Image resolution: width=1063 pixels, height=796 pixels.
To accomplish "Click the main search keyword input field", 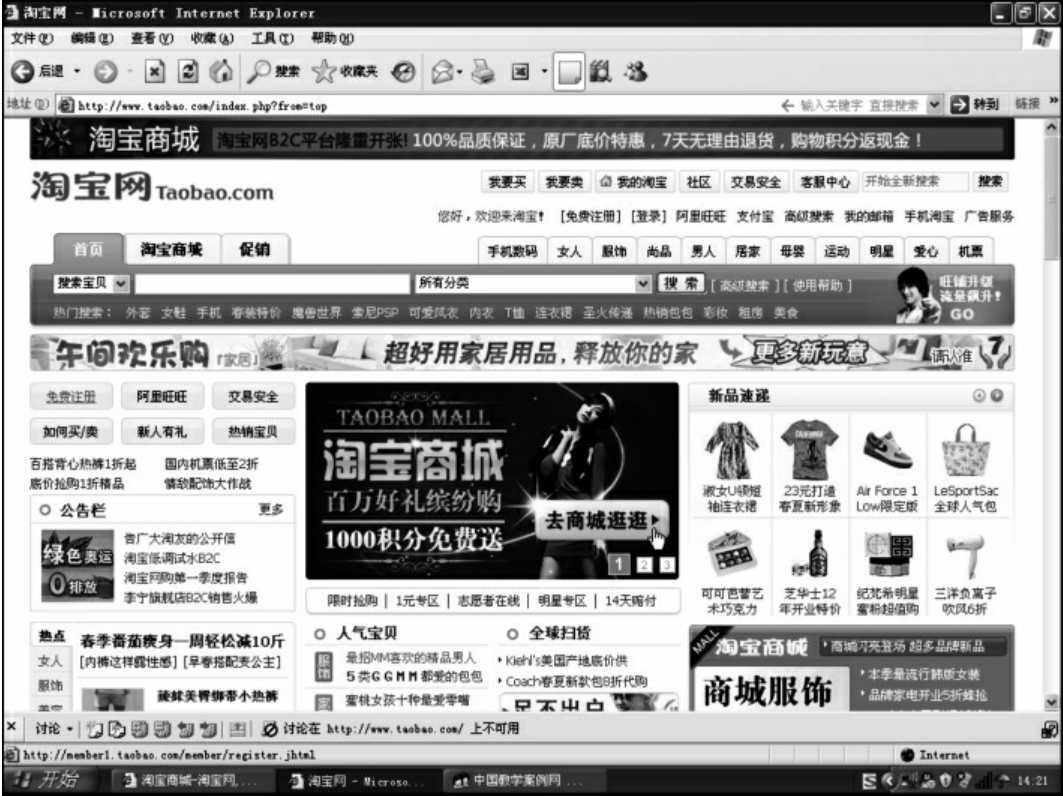I will click(273, 283).
